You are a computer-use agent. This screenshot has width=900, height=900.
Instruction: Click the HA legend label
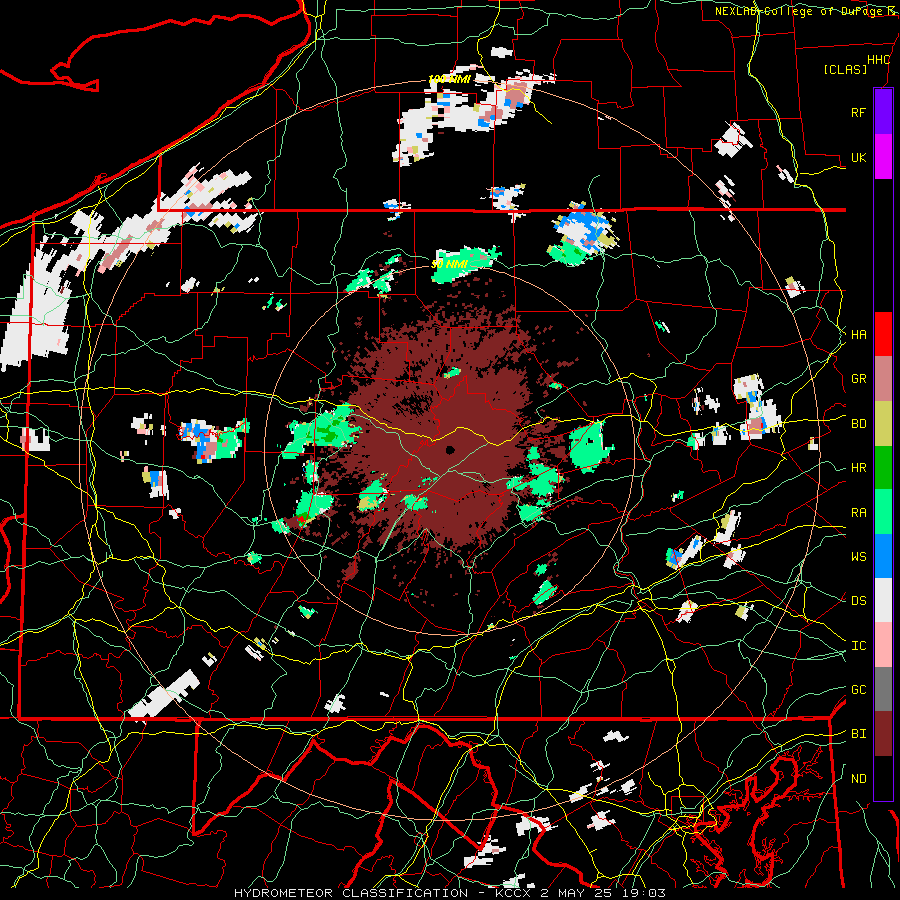[x=859, y=334]
